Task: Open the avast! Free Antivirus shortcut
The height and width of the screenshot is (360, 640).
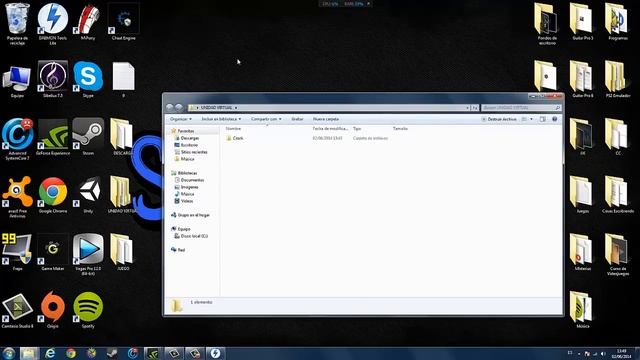Action: tap(17, 197)
